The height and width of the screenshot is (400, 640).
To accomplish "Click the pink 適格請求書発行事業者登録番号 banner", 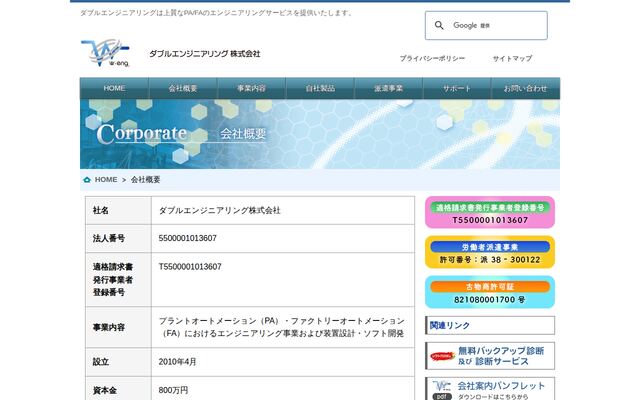I will coord(490,212).
